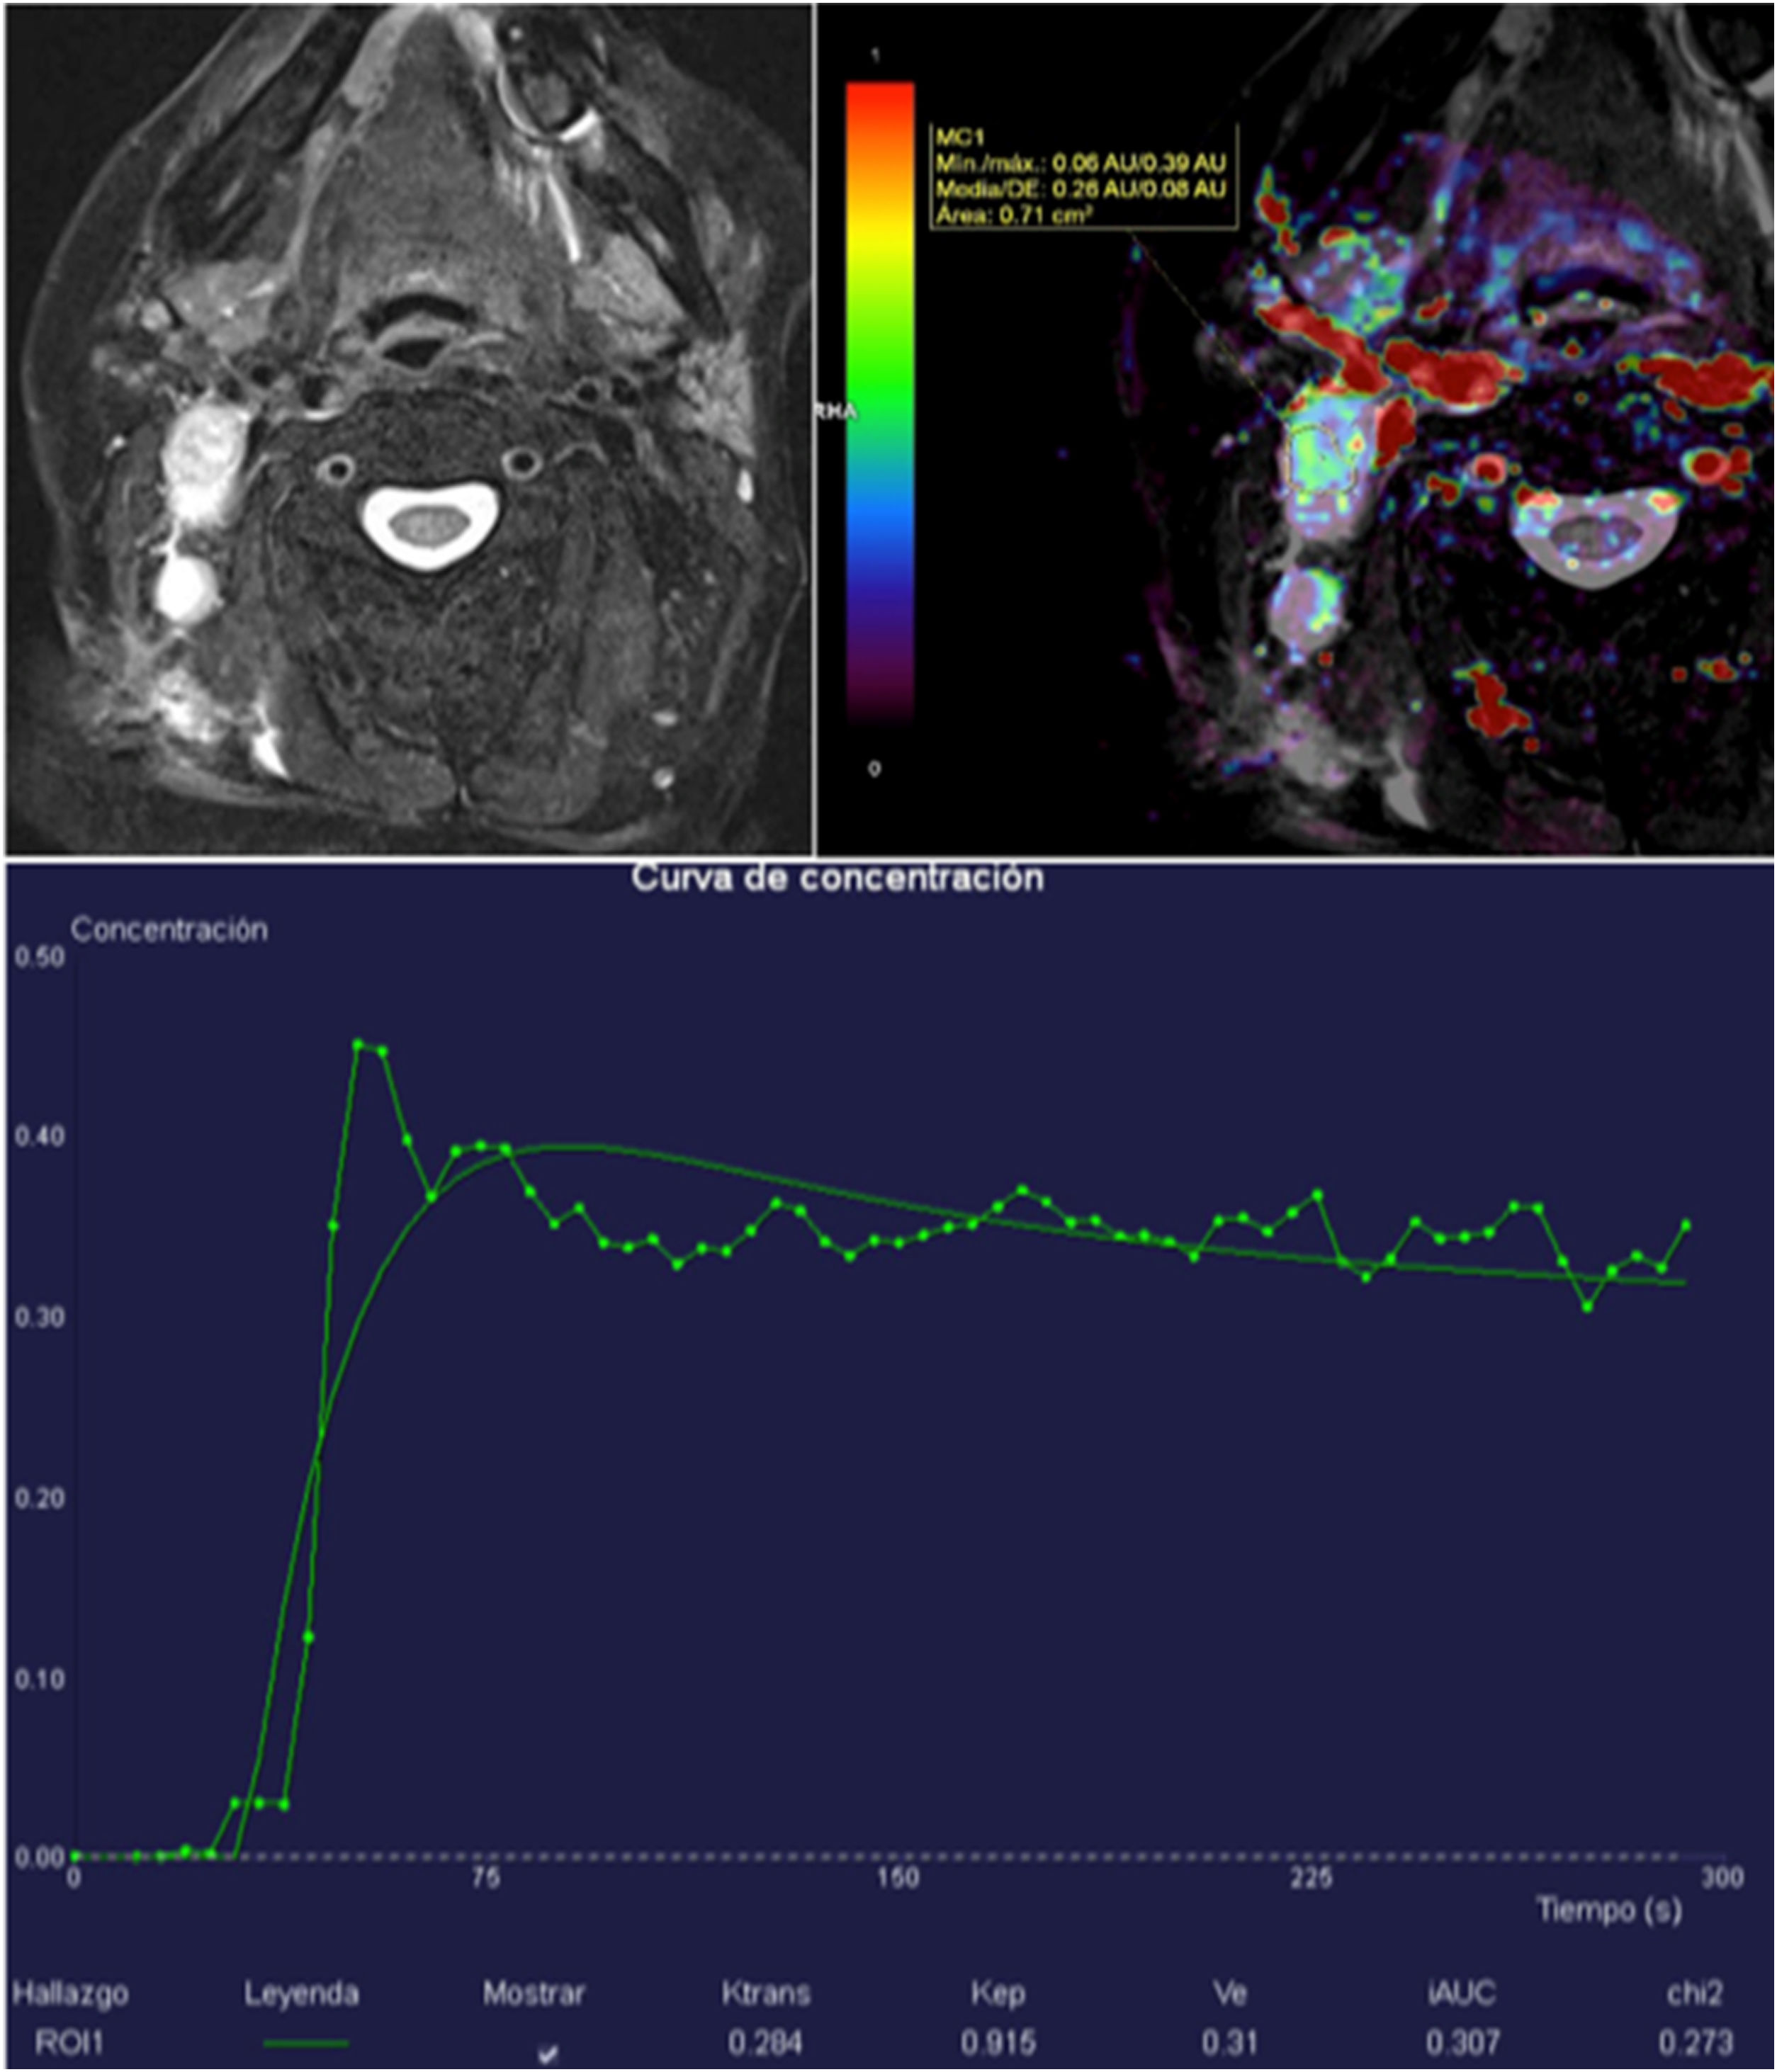This screenshot has height=2072, width=1777.
Task: Click the Concentración axis label
Action: [169, 930]
